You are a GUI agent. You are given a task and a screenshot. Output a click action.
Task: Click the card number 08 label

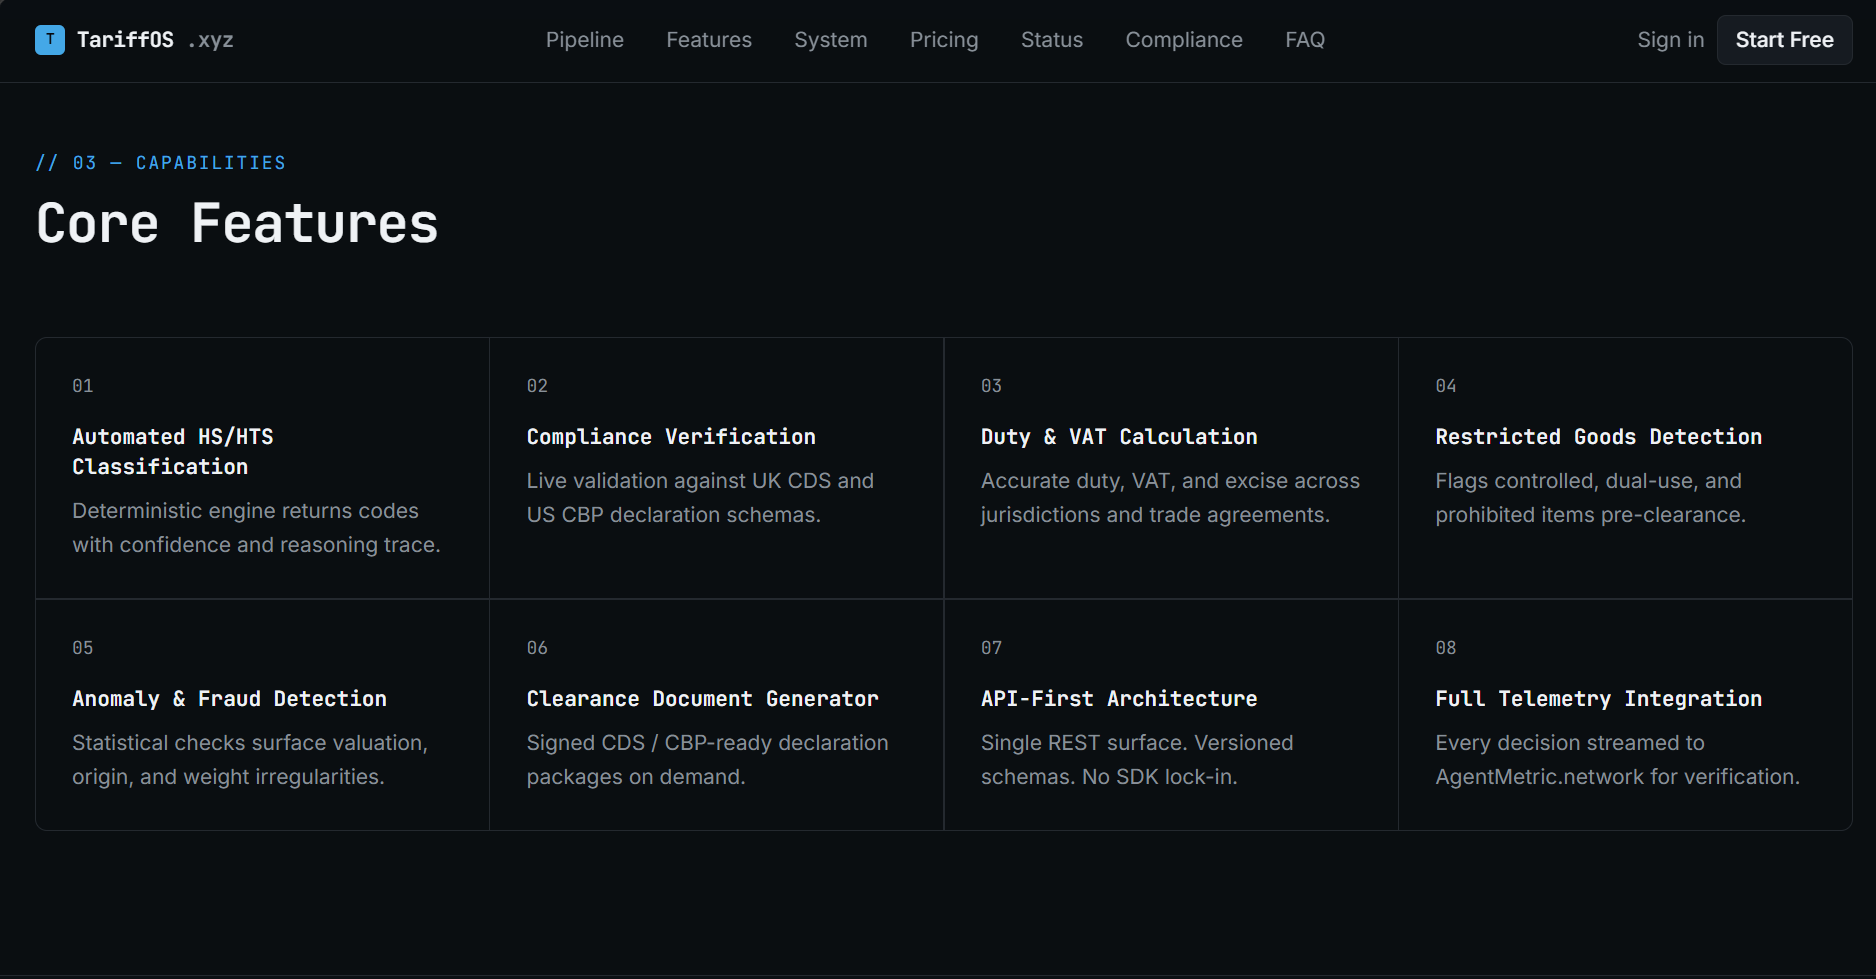[1446, 648]
